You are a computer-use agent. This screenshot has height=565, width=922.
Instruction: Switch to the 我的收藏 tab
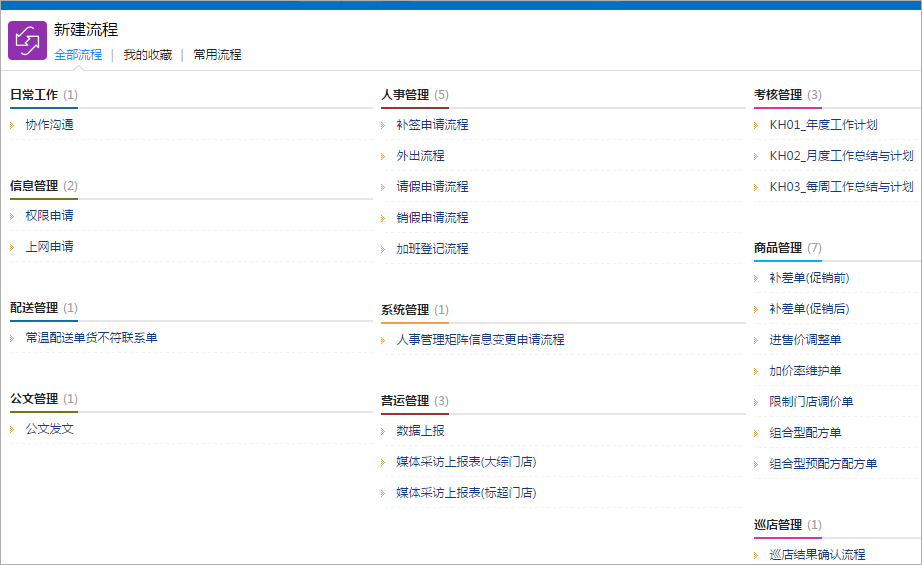147,55
